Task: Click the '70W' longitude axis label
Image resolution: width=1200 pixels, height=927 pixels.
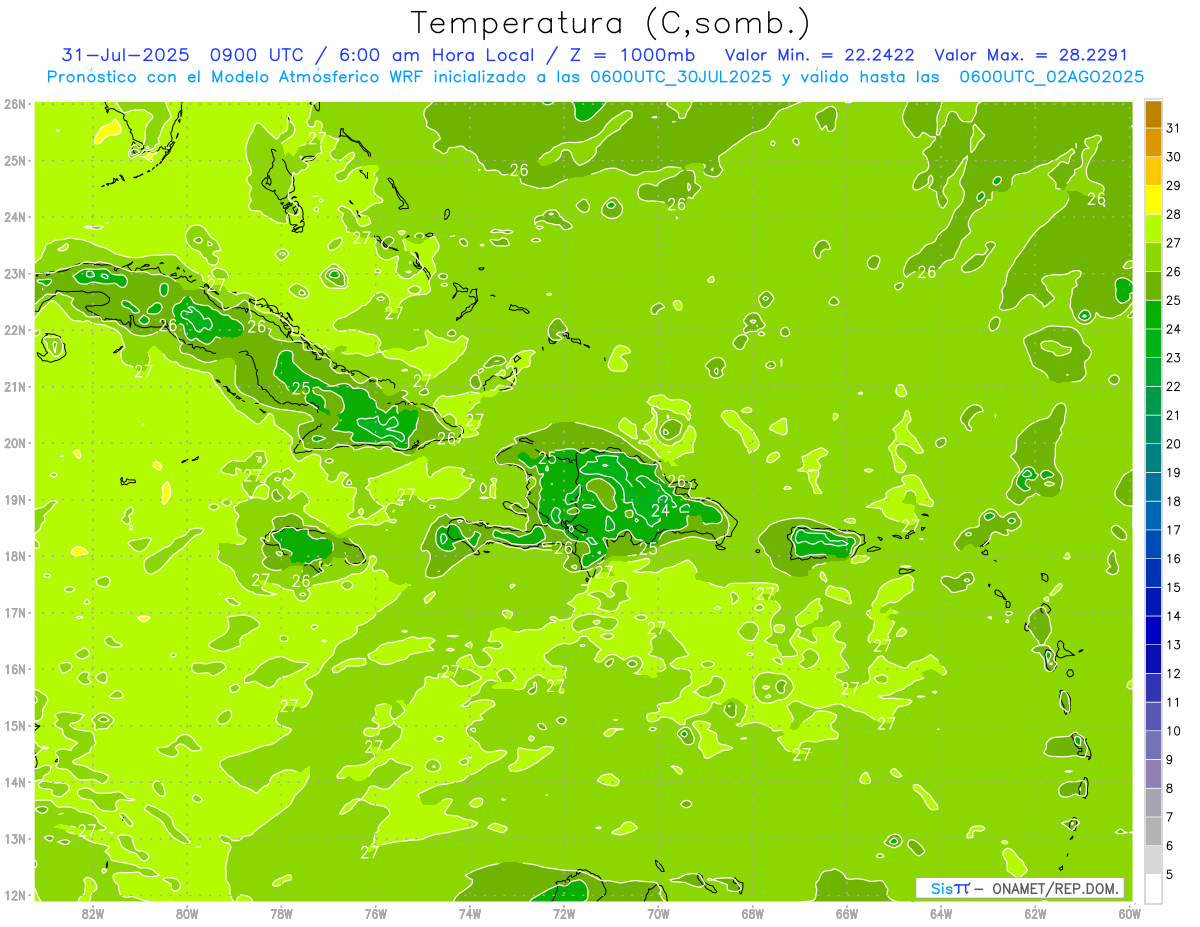Action: pyautogui.click(x=658, y=912)
